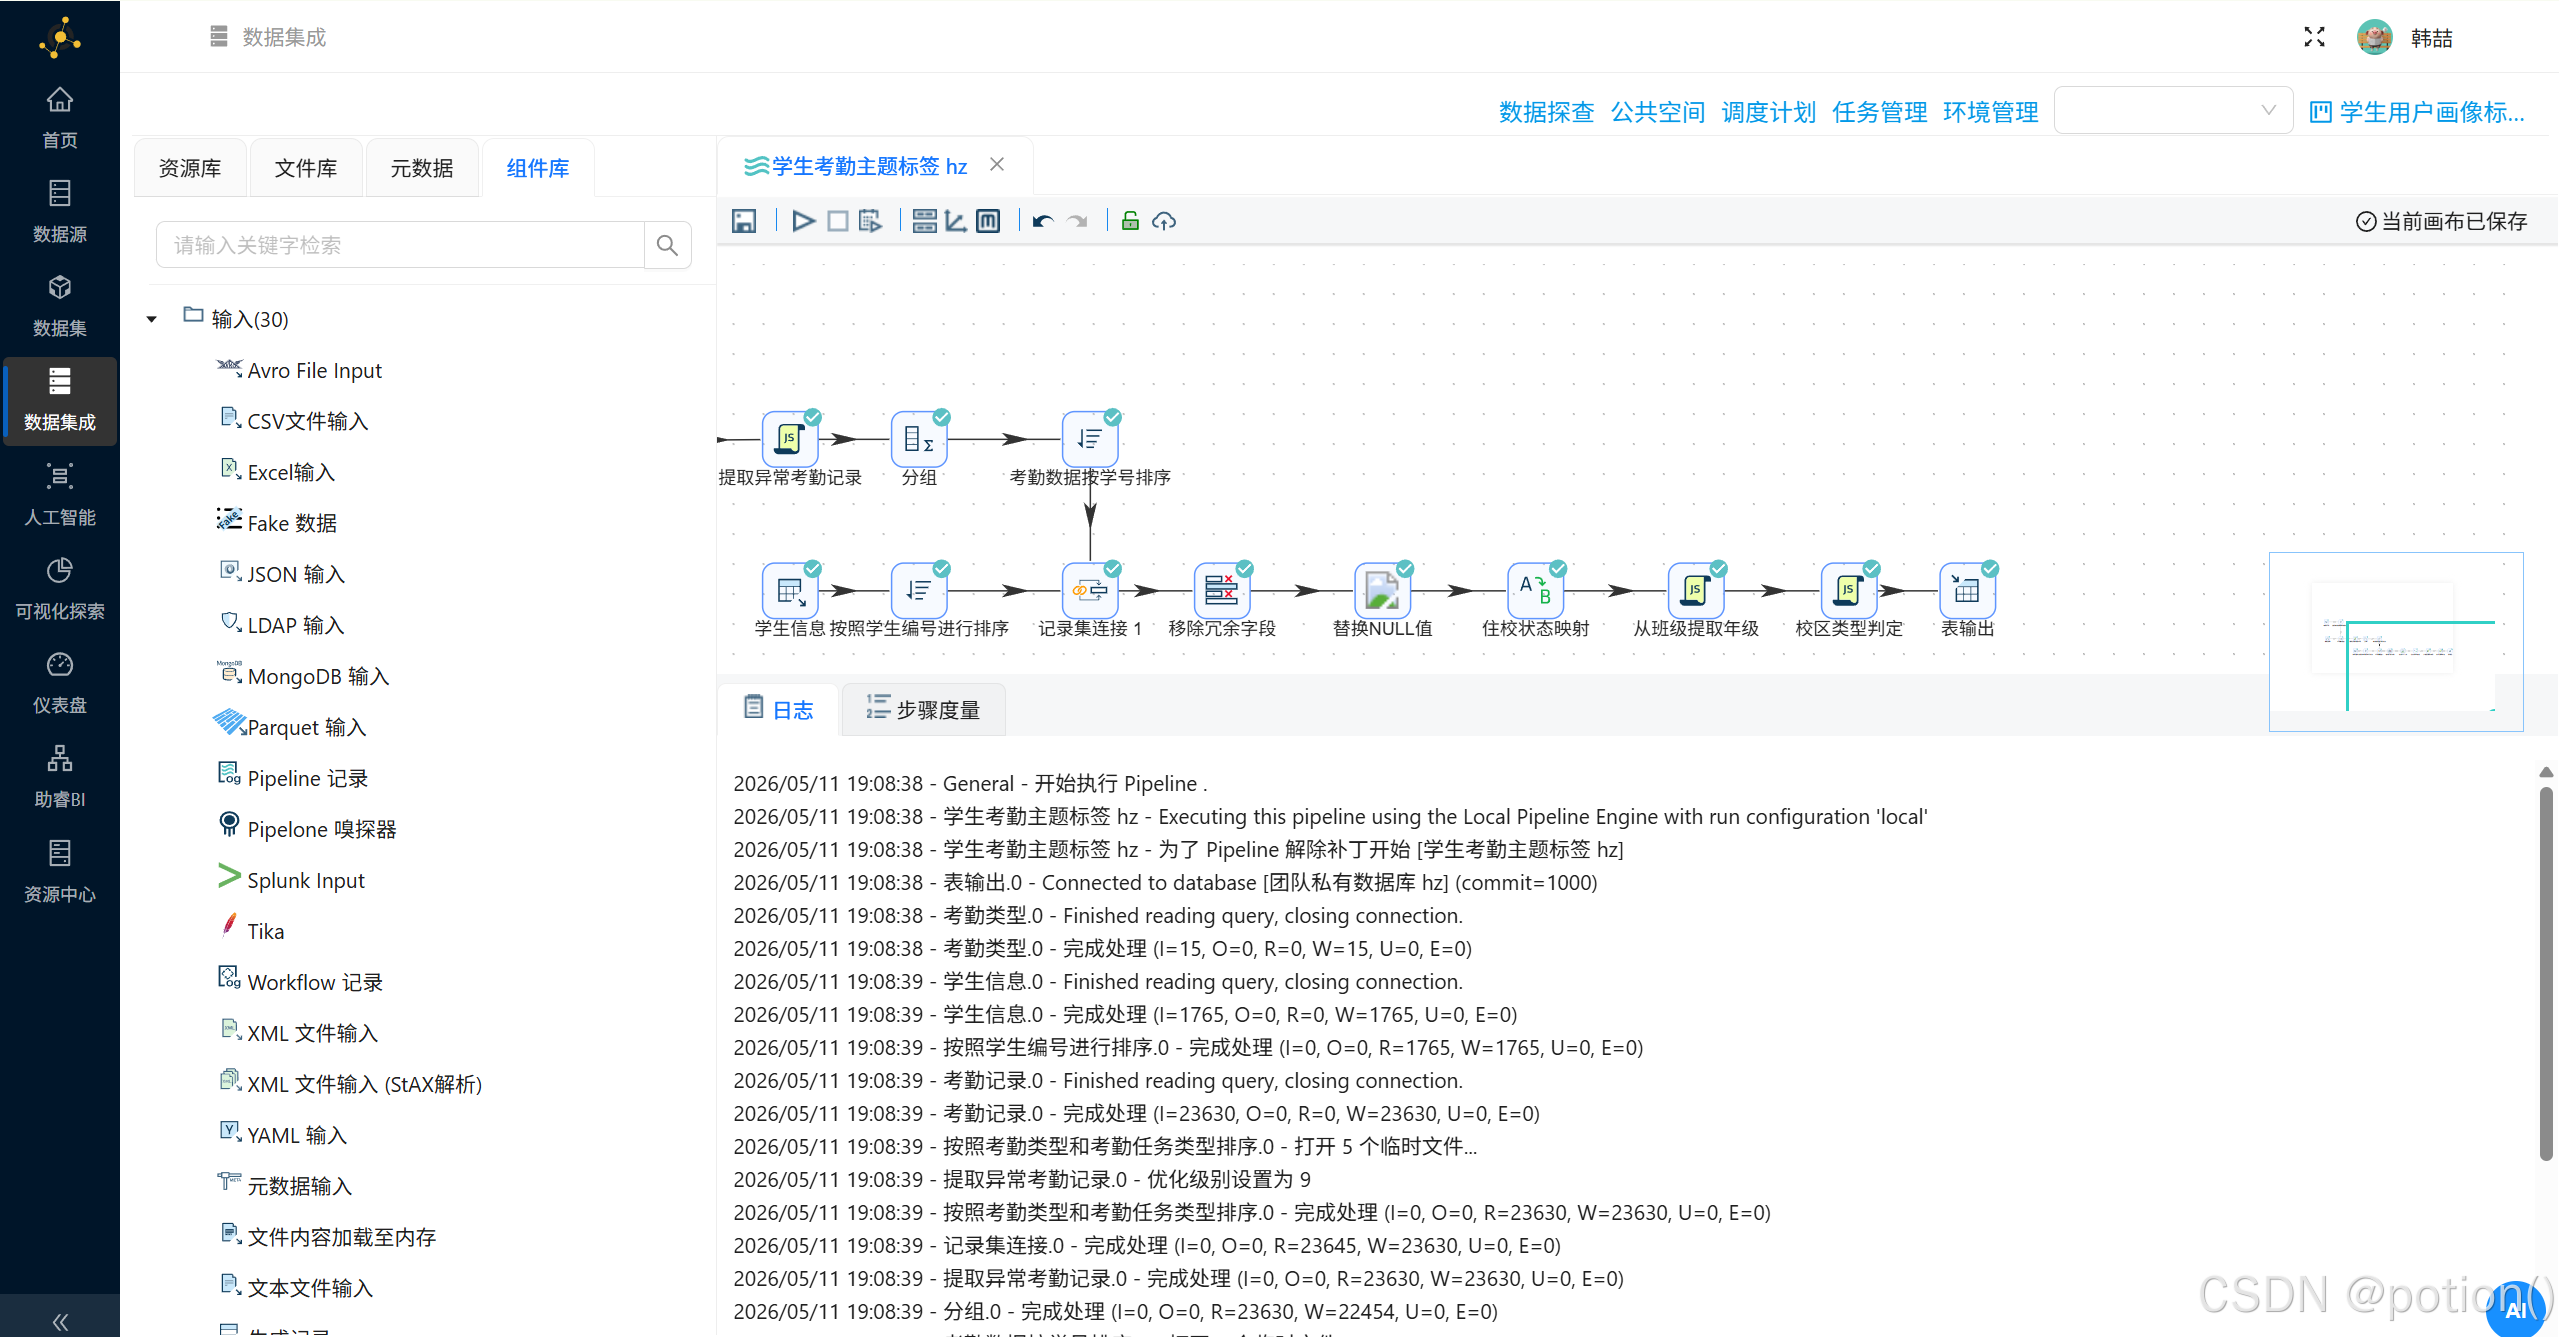The width and height of the screenshot is (2559, 1337).
Task: Switch to the 组件库 tab
Action: [x=538, y=168]
